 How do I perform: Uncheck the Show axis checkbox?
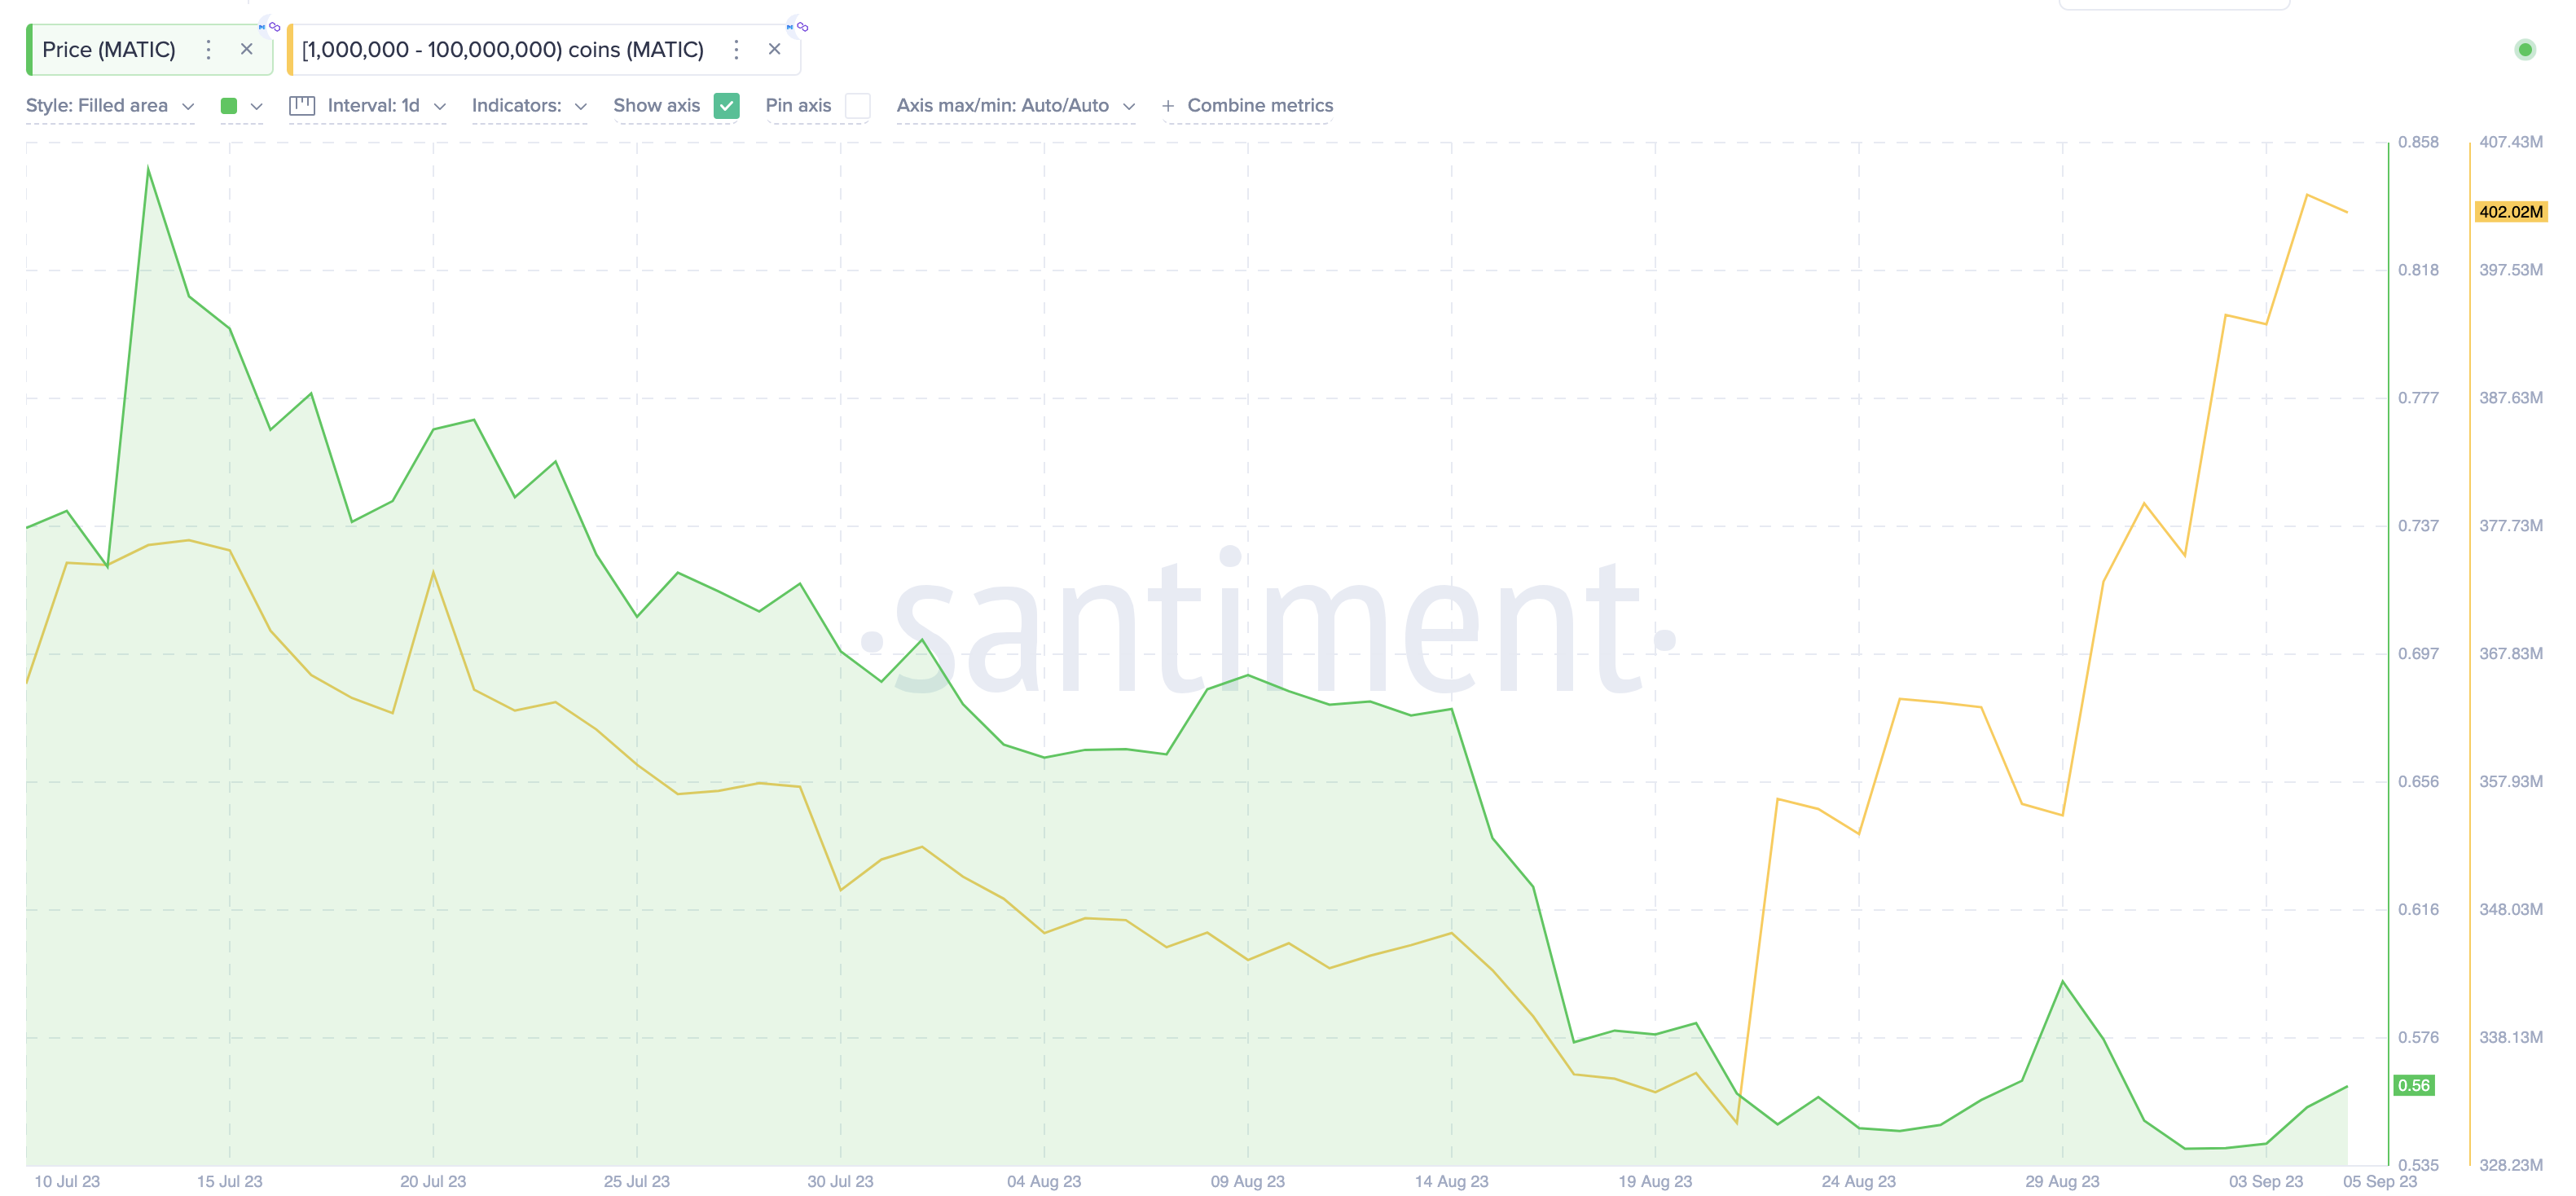click(727, 106)
